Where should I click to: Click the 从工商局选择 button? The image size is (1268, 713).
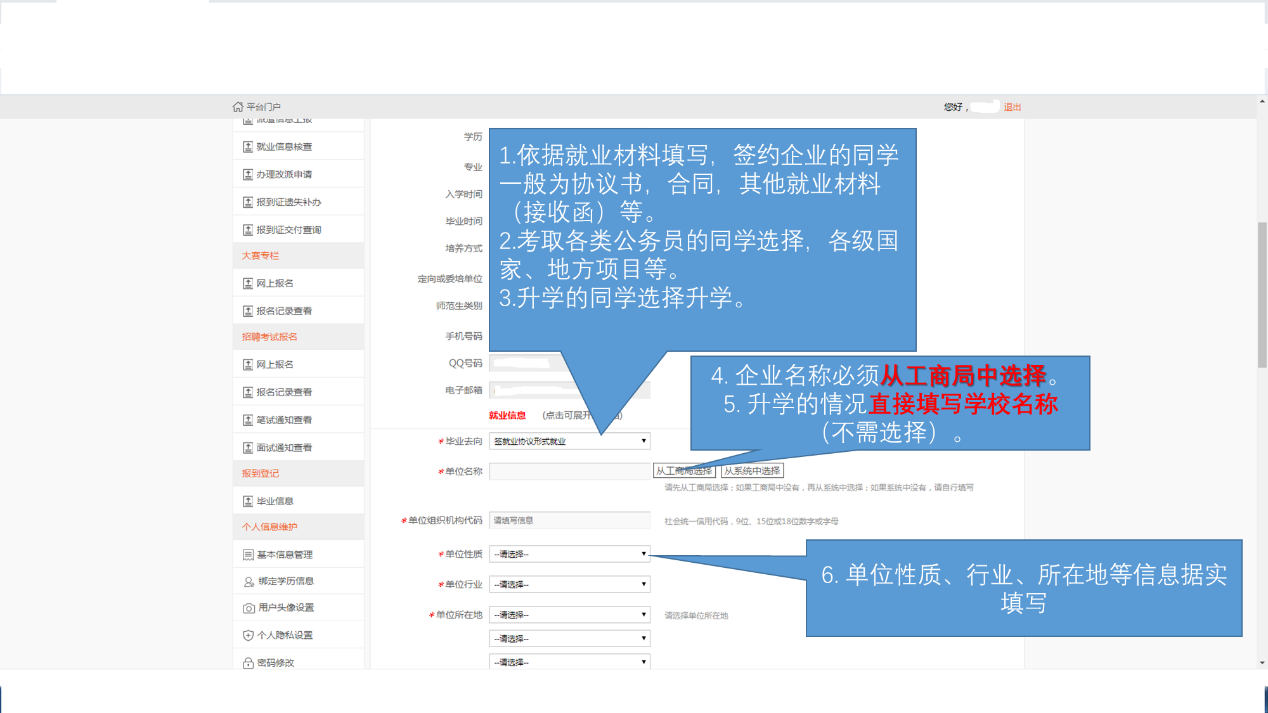(x=684, y=471)
